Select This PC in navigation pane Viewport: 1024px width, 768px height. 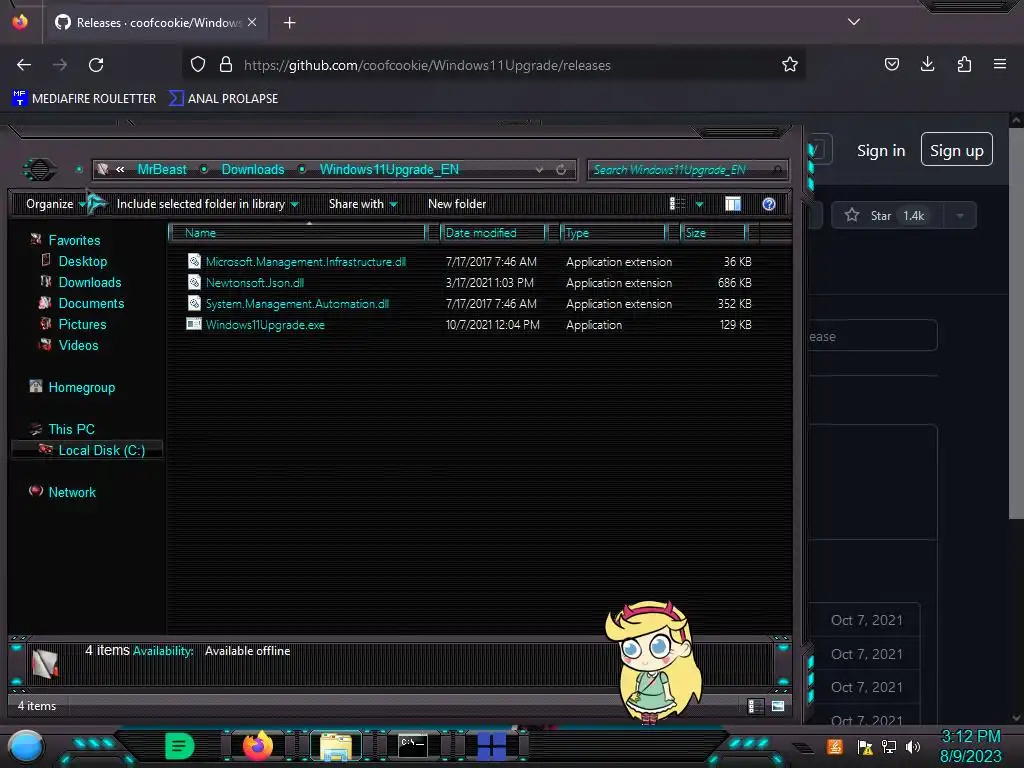click(x=71, y=429)
